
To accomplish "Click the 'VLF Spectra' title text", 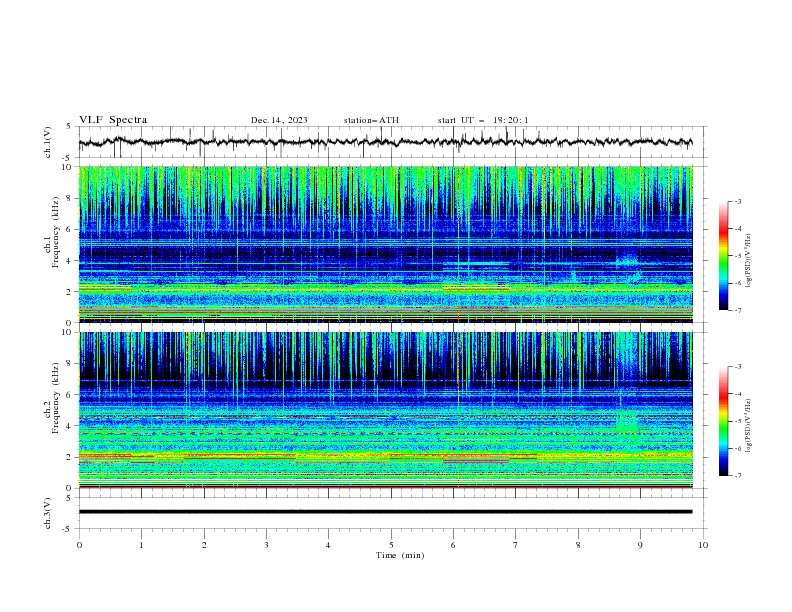I will coord(113,120).
